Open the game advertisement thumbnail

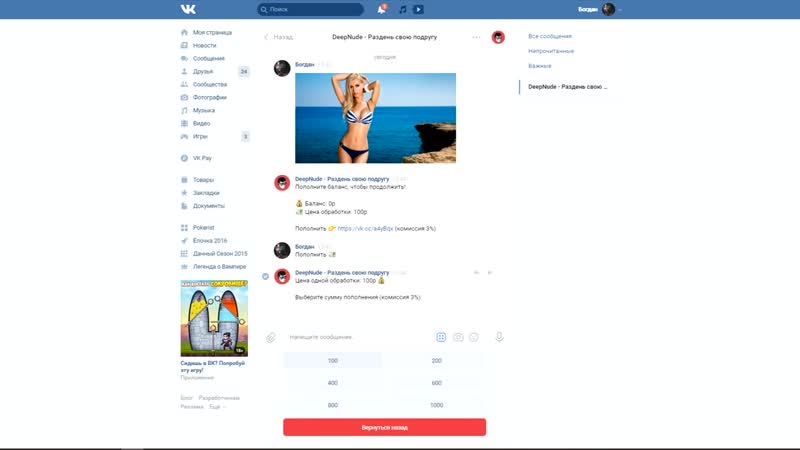pos(214,318)
